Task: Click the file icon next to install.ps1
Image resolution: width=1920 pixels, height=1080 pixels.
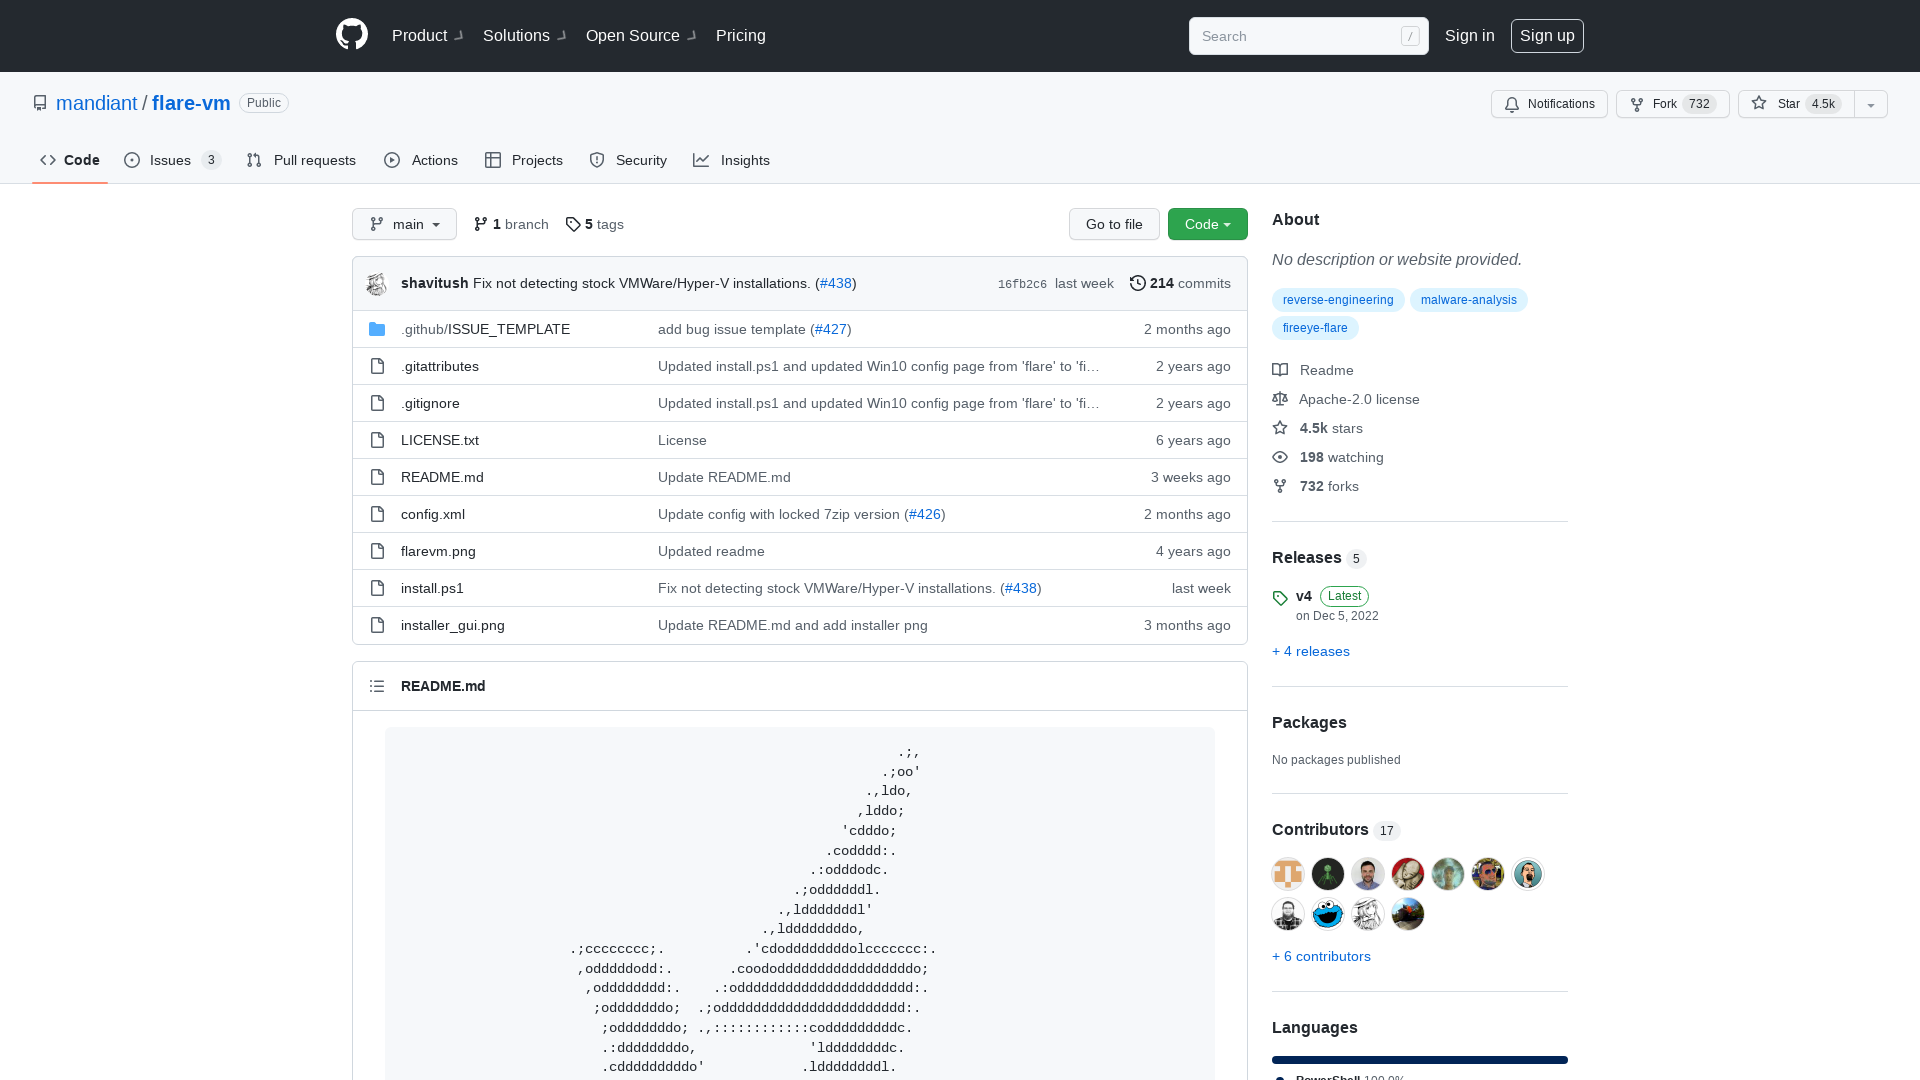Action: pos(377,588)
